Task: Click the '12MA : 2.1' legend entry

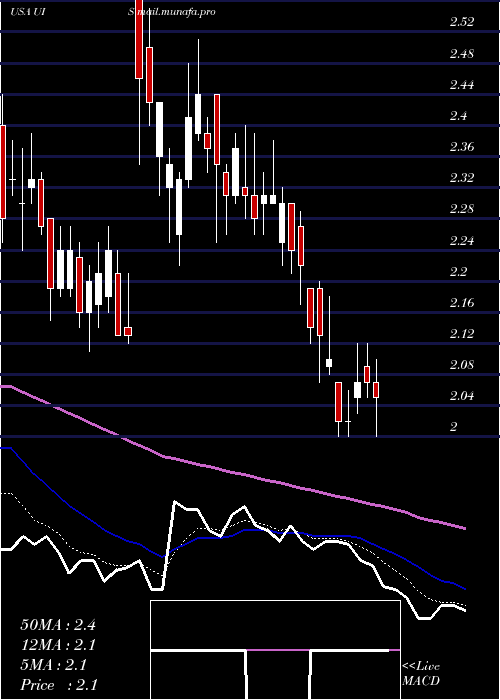Action: coord(58,644)
